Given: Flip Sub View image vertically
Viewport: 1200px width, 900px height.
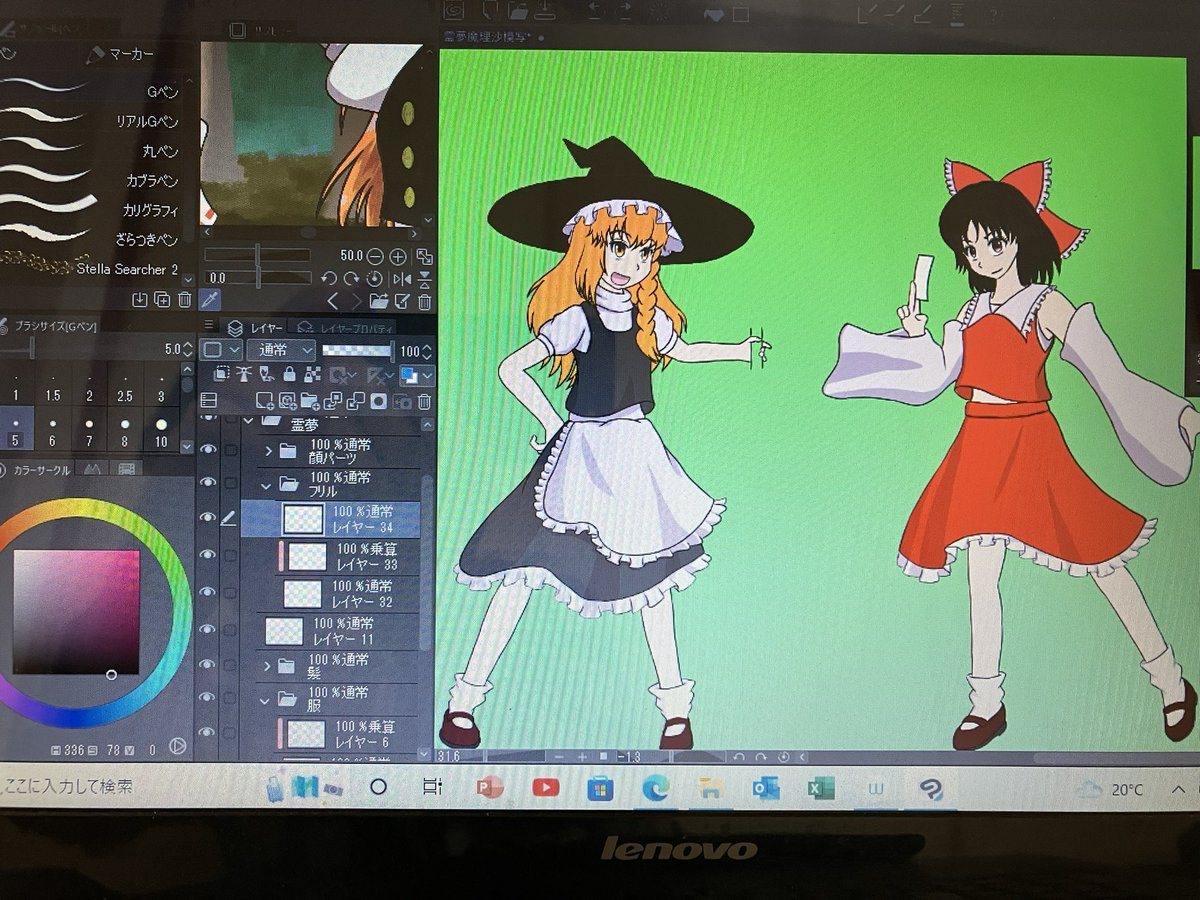Looking at the screenshot, I should (x=425, y=280).
